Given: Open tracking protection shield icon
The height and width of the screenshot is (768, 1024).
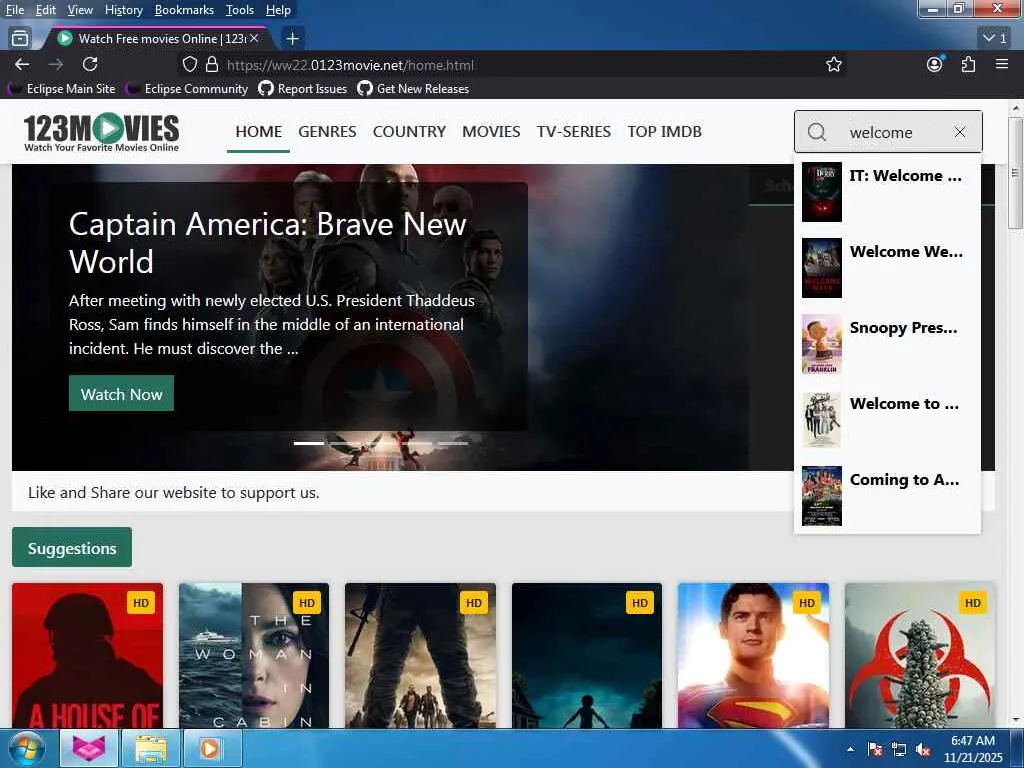Looking at the screenshot, I should tap(189, 65).
